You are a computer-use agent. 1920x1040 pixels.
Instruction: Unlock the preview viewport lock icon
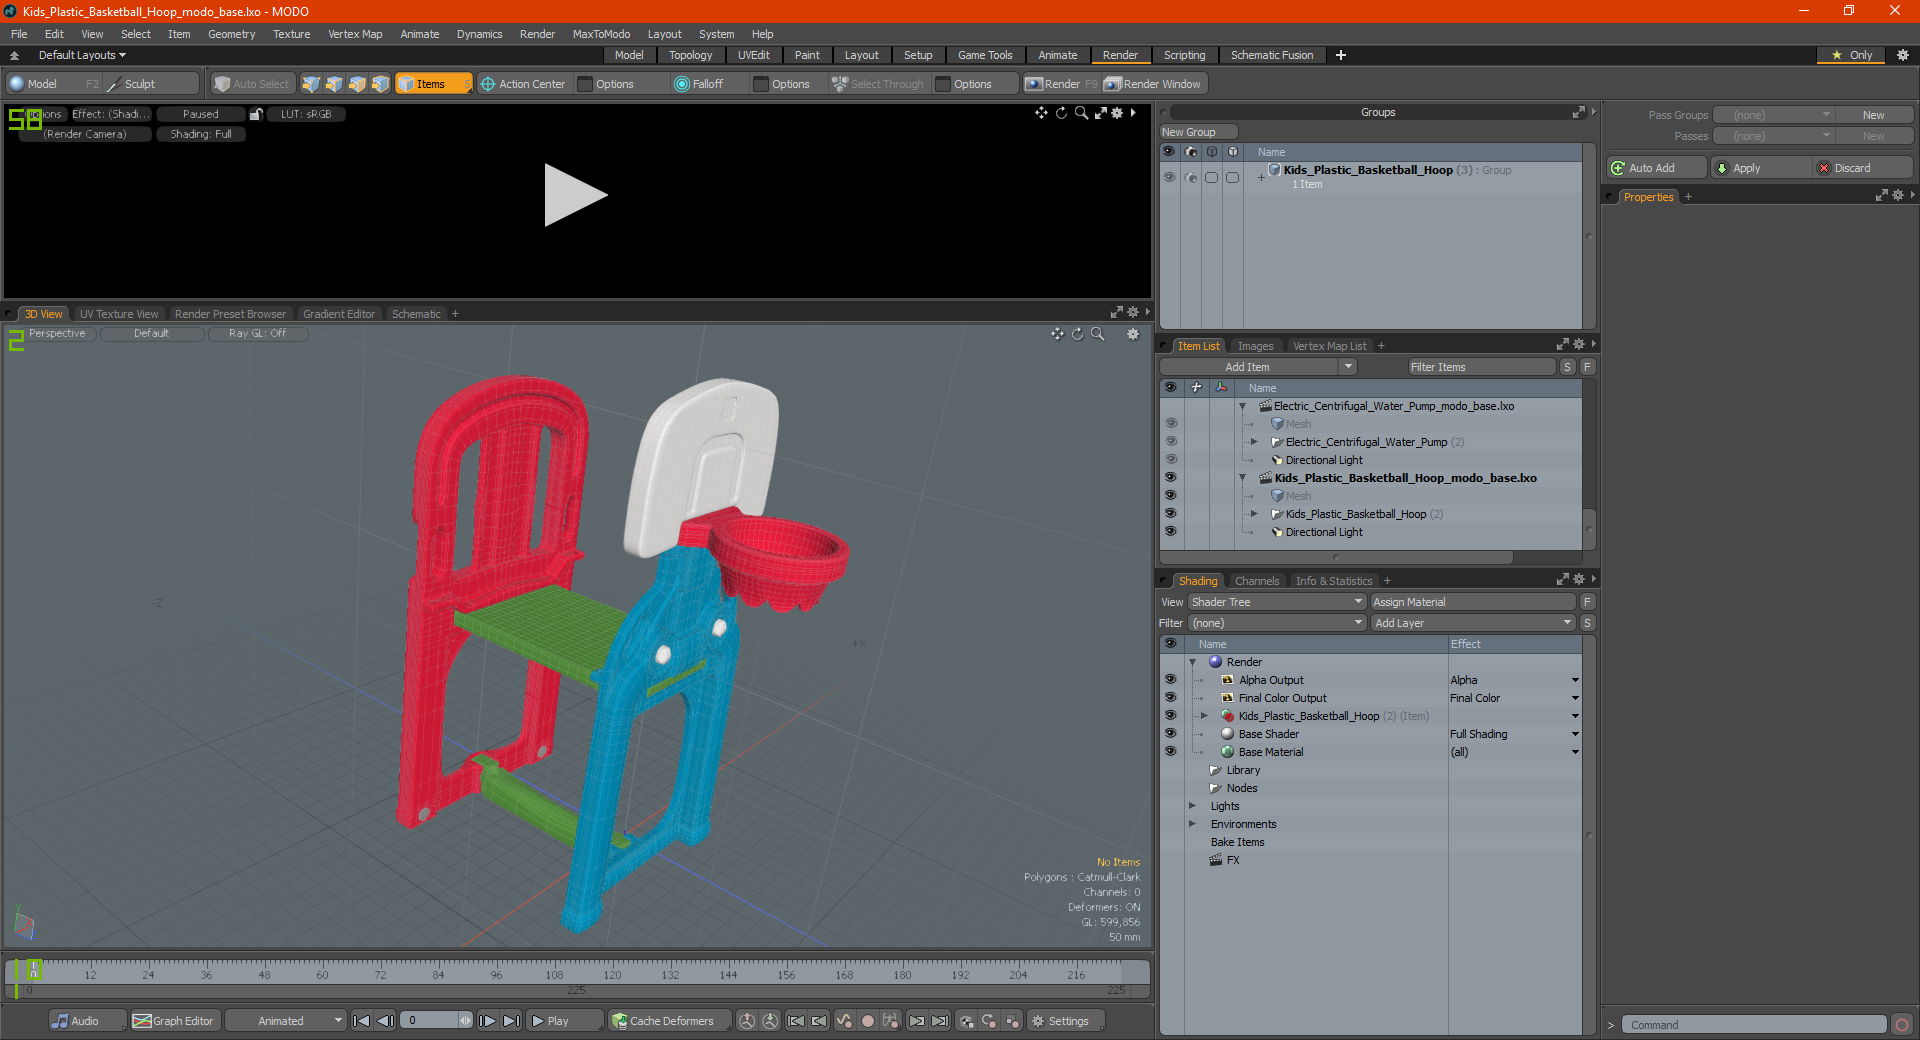click(256, 114)
